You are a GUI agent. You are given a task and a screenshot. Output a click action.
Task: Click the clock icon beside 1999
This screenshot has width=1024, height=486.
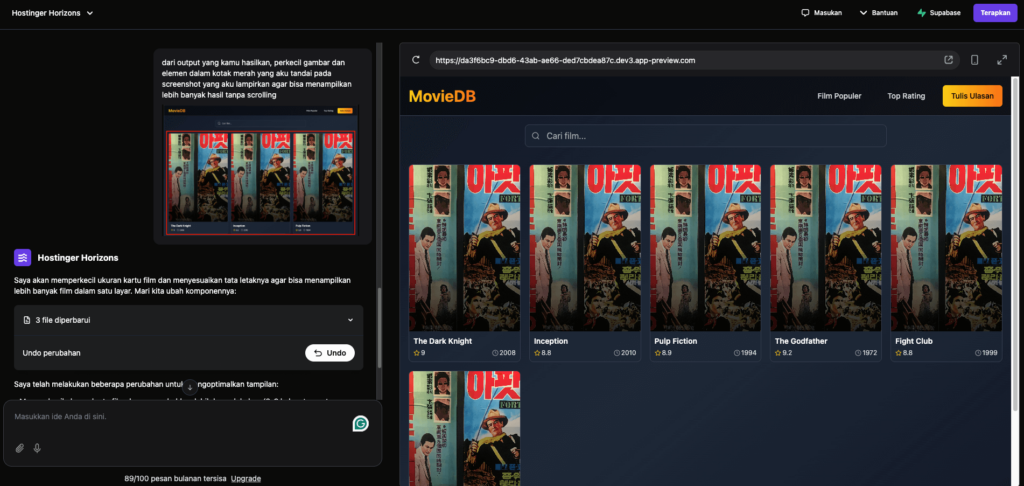coord(978,353)
